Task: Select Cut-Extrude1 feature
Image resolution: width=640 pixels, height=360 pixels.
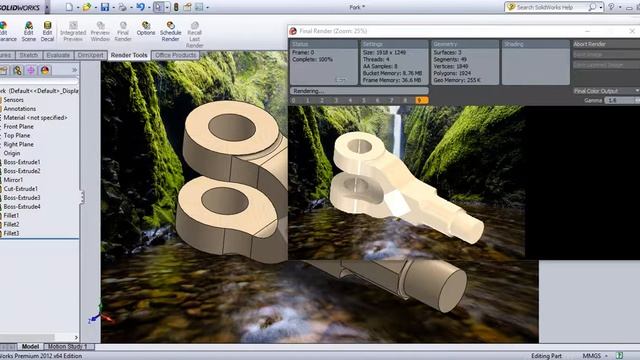Action: [x=21, y=189]
